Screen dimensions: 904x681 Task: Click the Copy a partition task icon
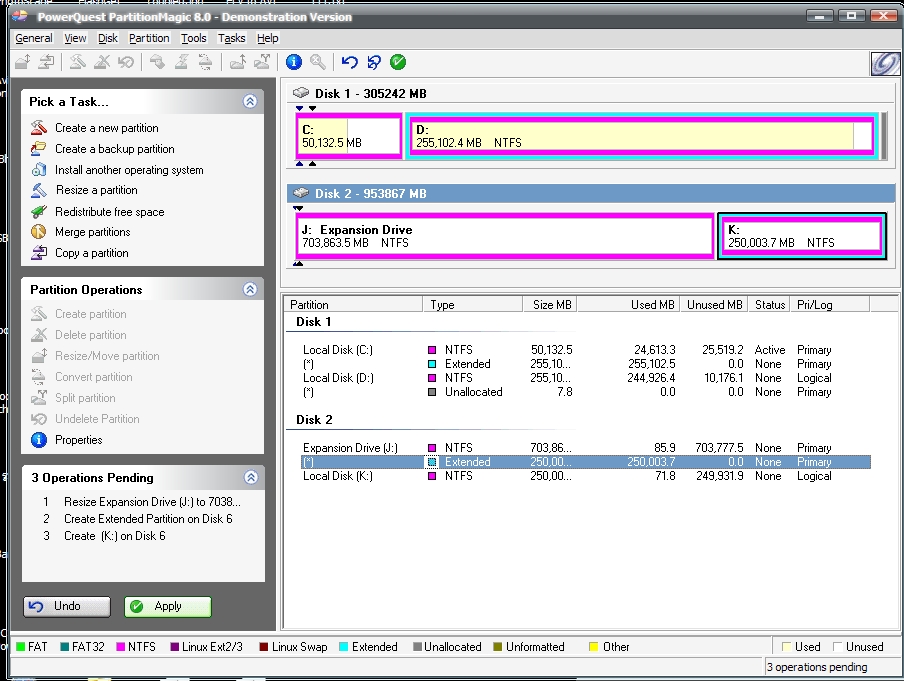tap(39, 253)
